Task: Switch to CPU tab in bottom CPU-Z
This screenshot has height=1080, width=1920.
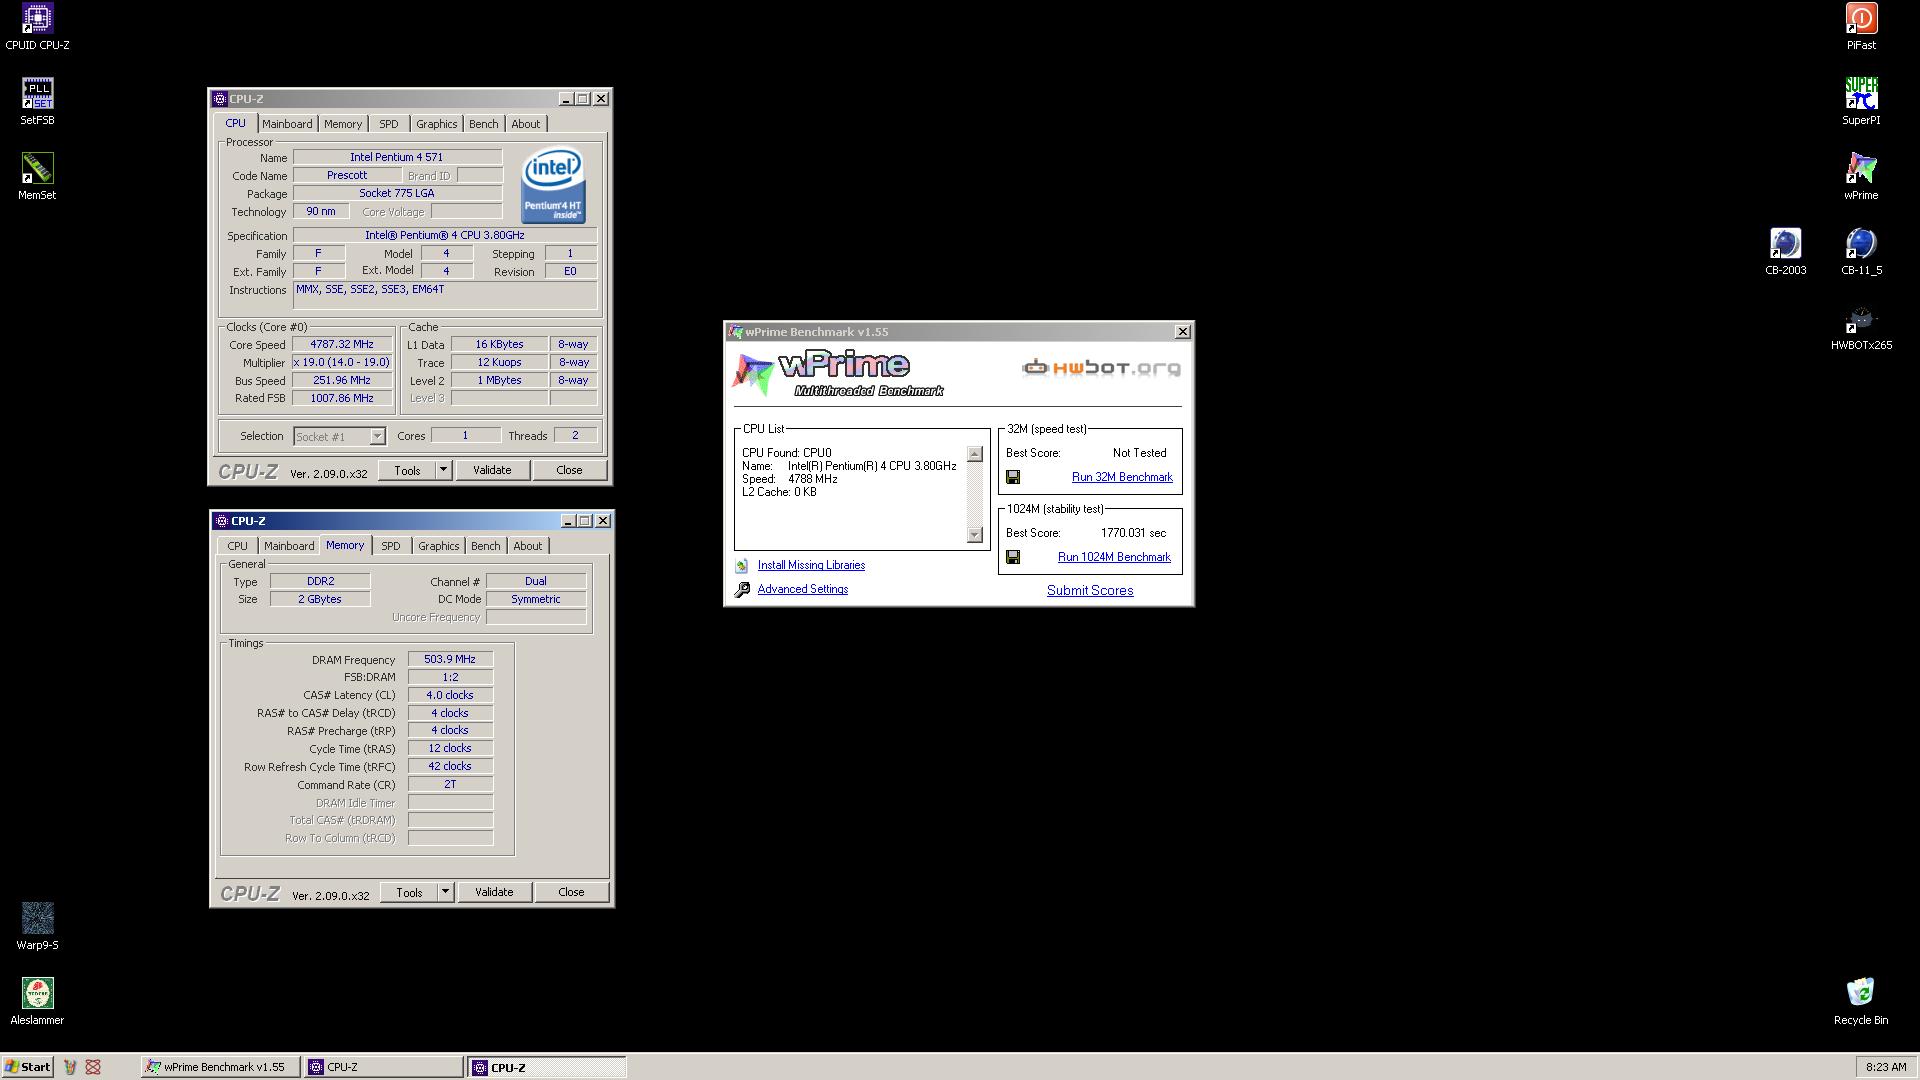Action: click(x=237, y=546)
